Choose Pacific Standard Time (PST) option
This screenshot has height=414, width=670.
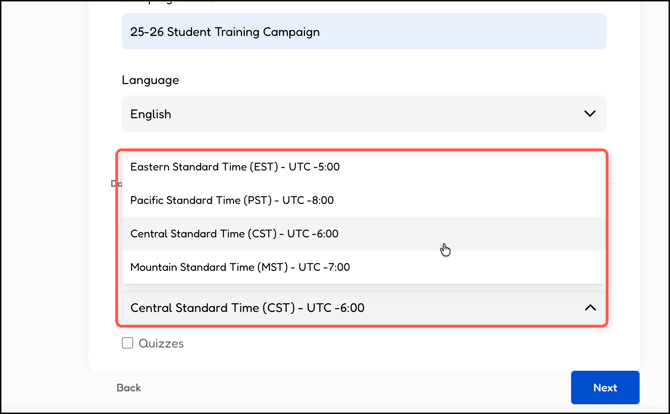[232, 200]
